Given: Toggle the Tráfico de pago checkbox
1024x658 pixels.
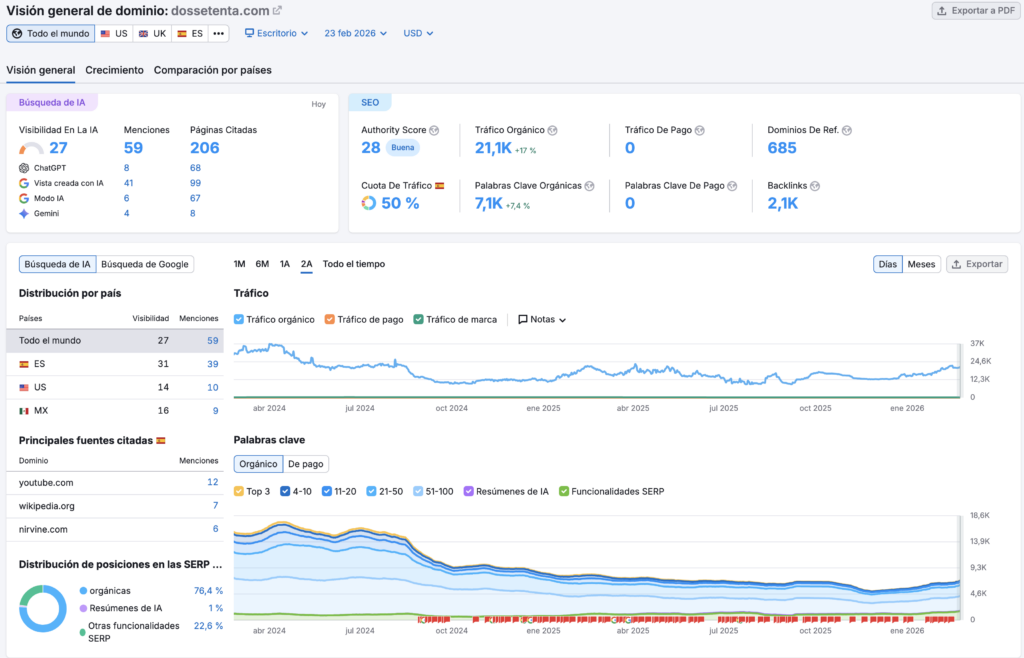Looking at the screenshot, I should (330, 320).
